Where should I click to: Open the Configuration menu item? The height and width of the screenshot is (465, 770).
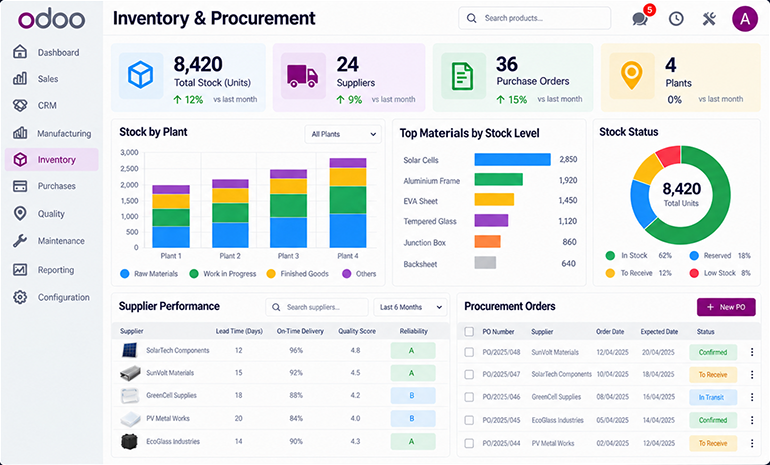[x=52, y=297]
